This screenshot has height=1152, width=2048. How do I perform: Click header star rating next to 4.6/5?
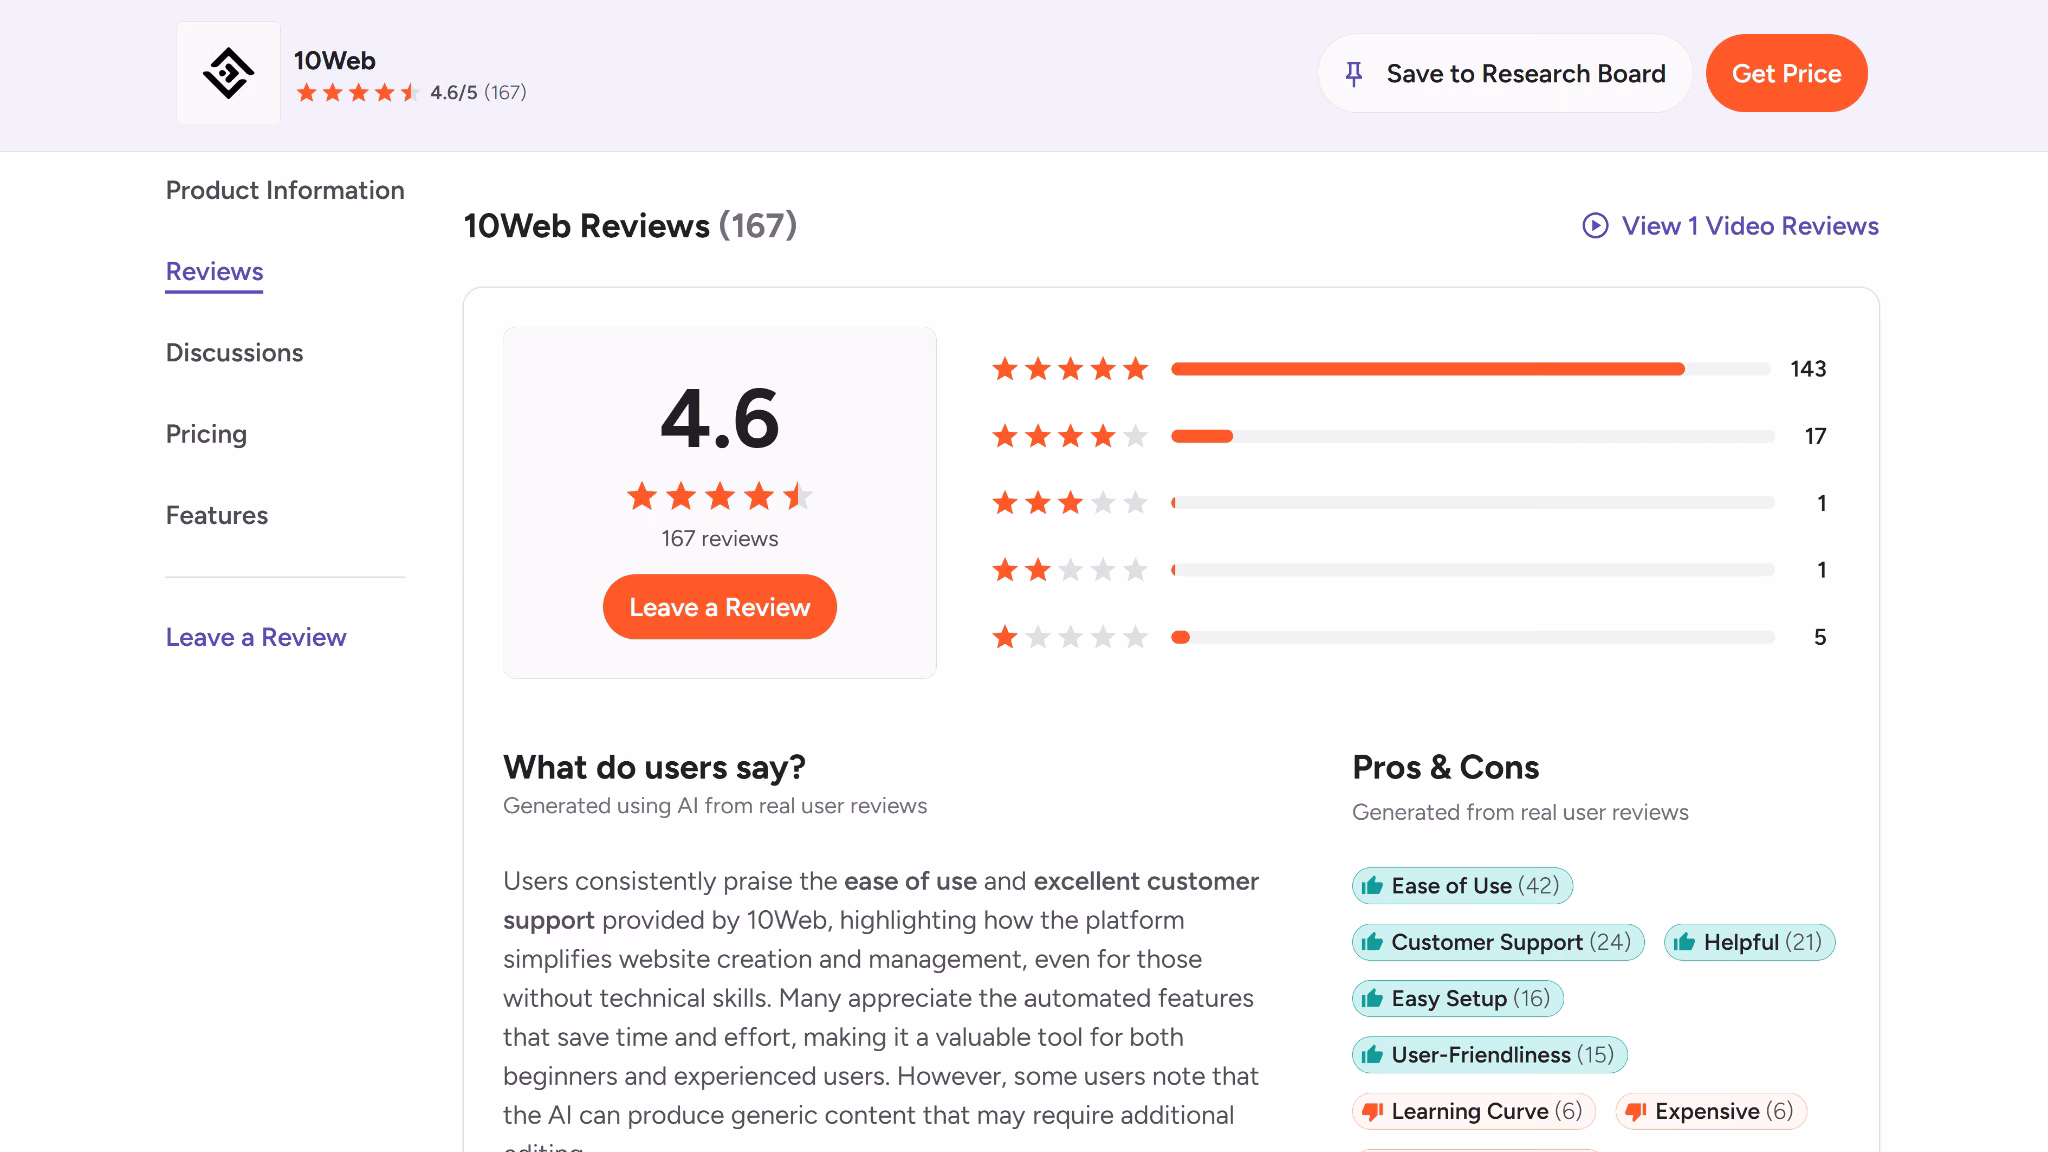click(x=358, y=93)
